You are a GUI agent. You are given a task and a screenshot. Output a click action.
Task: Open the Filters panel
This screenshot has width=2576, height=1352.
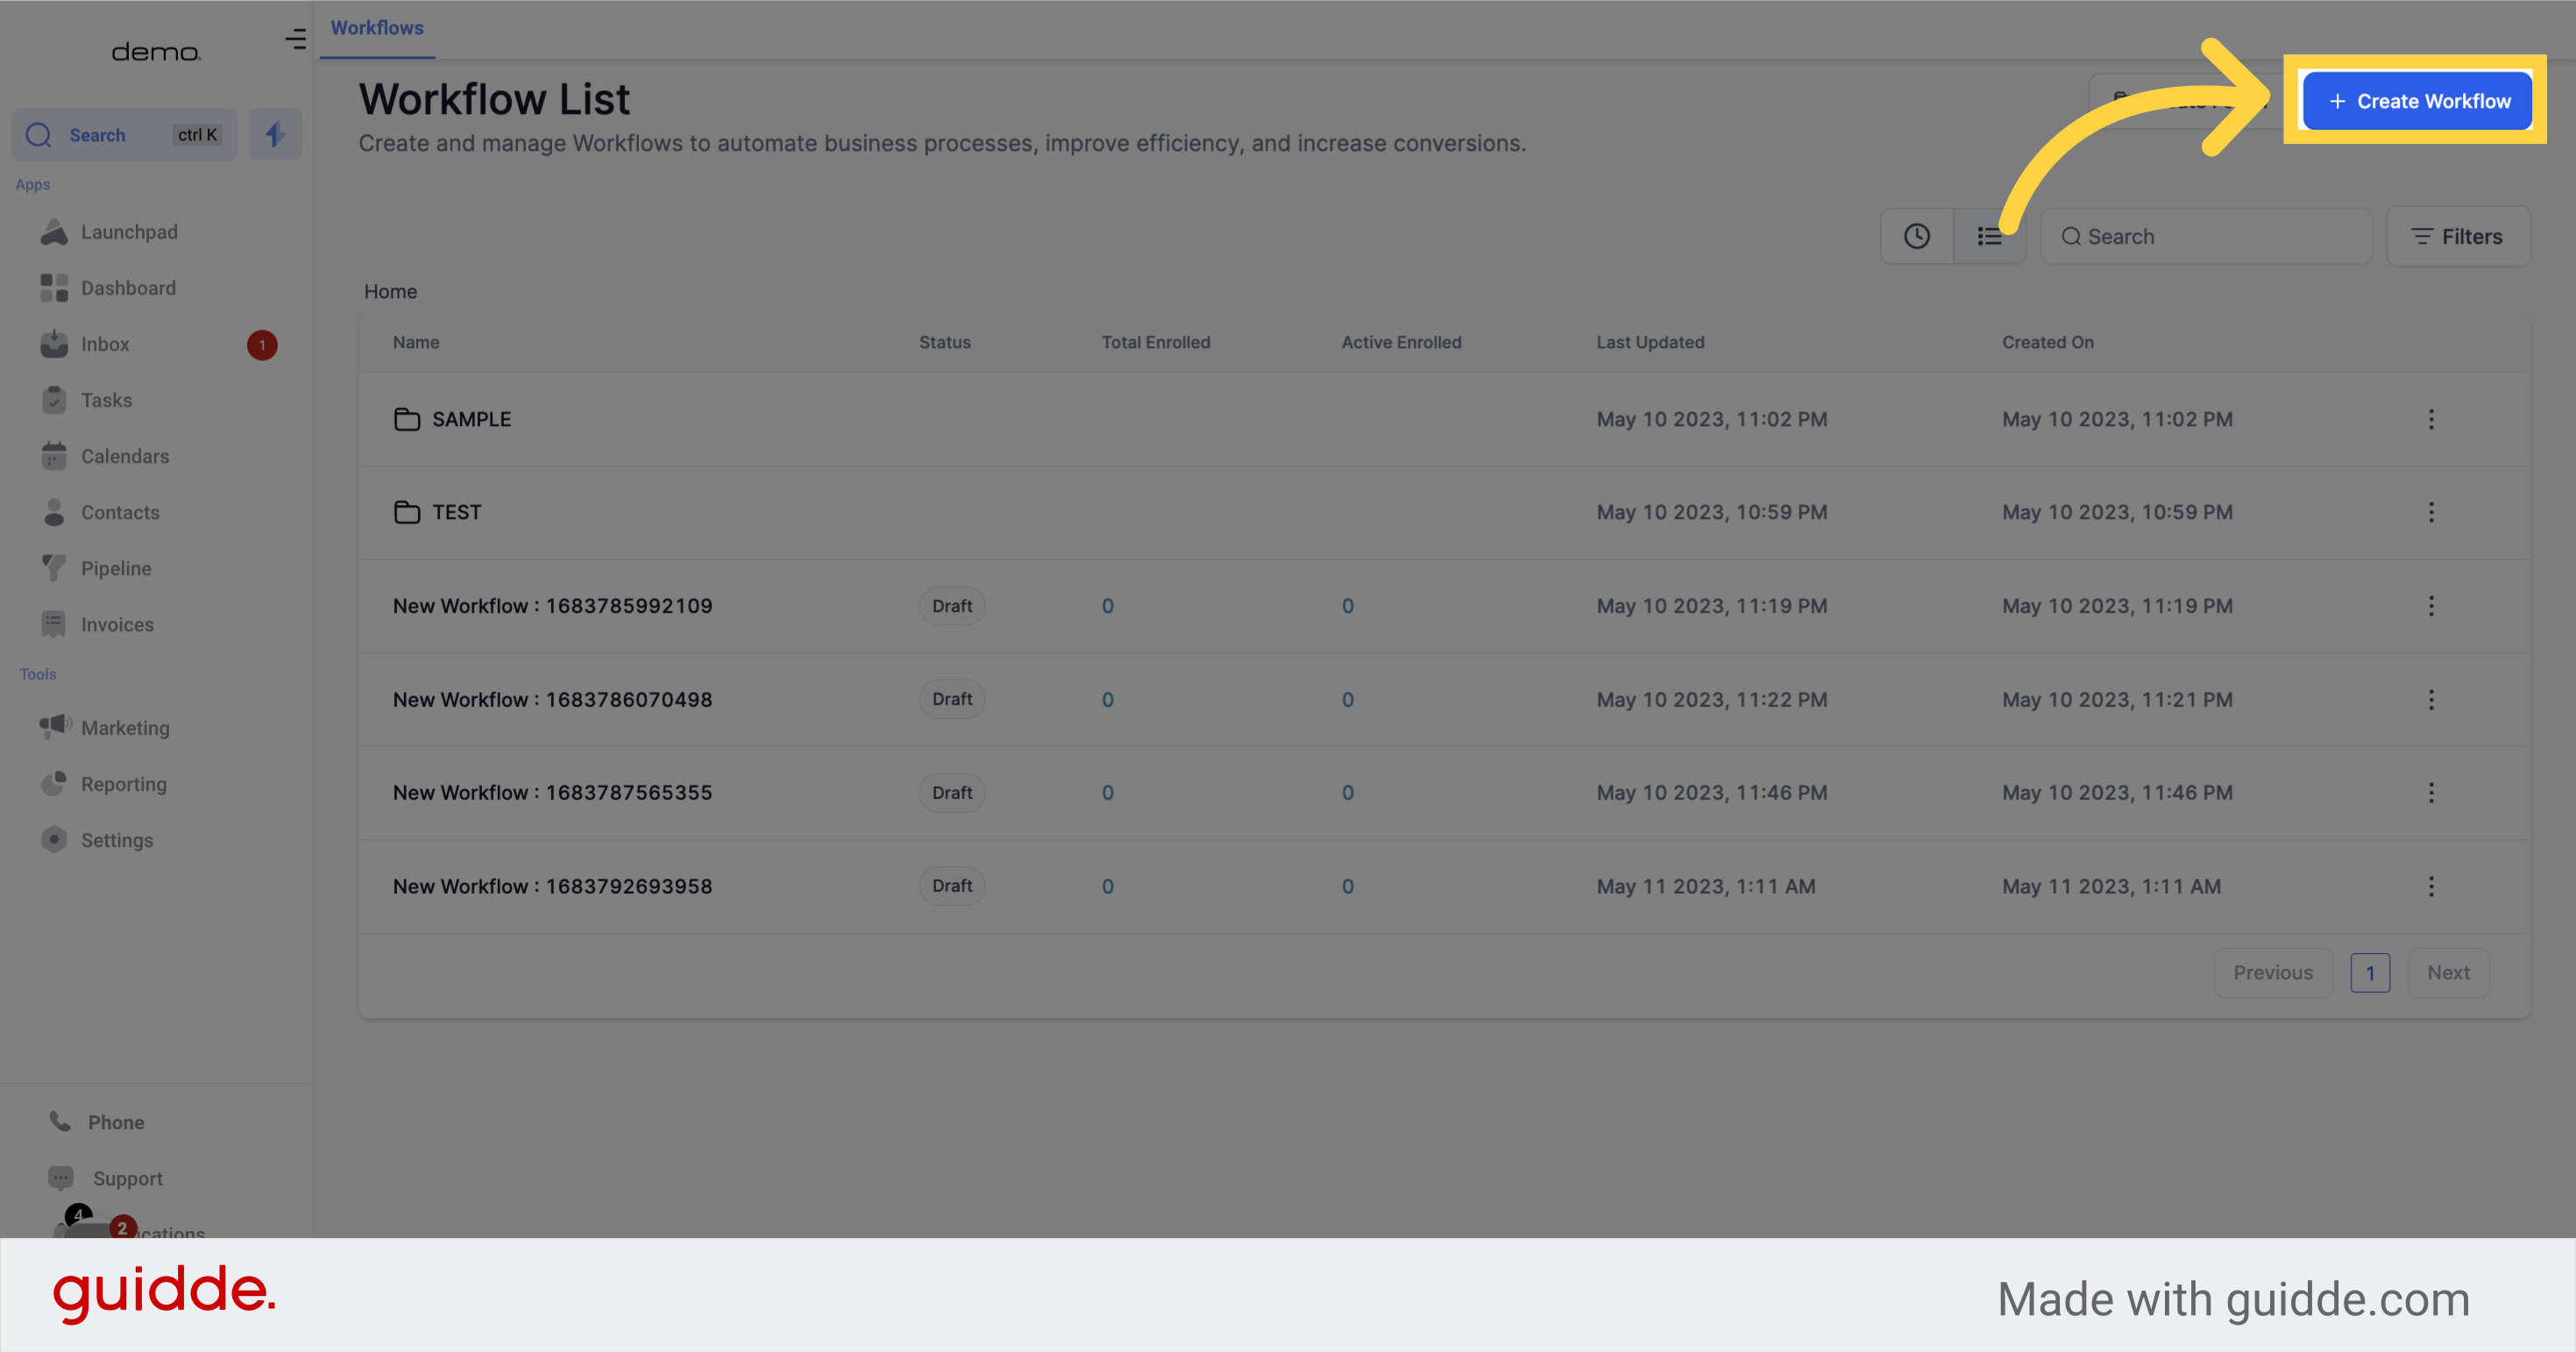2458,236
